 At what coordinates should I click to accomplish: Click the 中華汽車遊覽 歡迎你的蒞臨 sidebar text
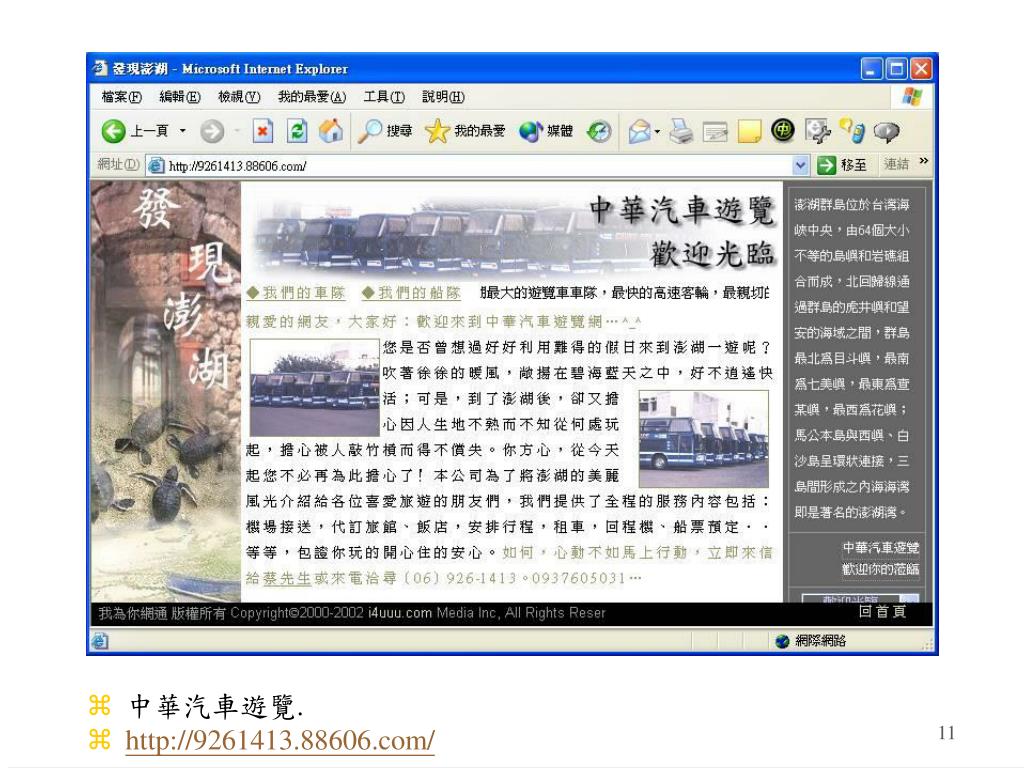coord(880,558)
